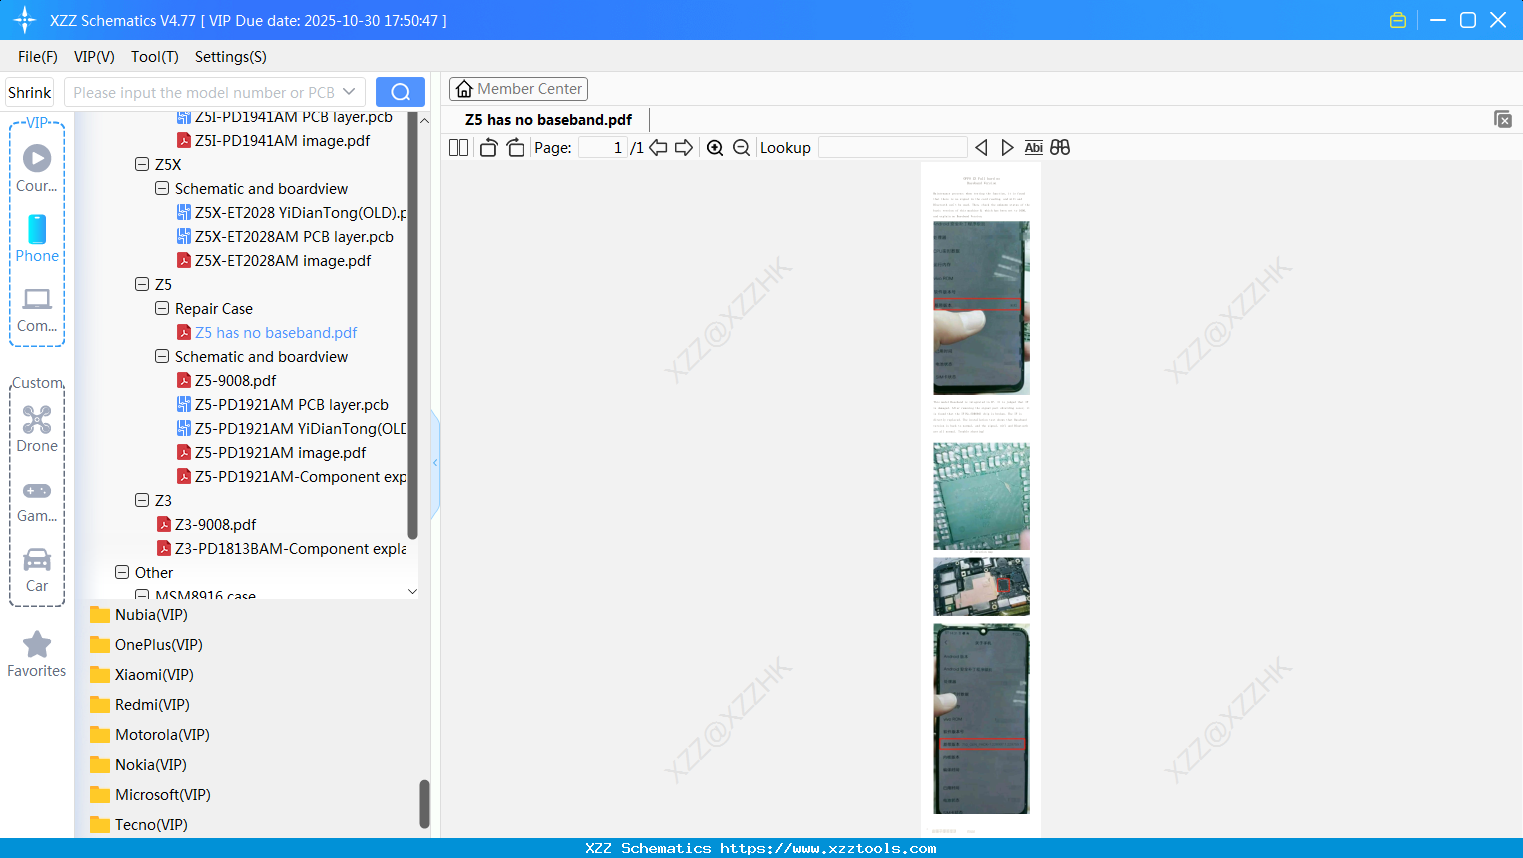The image size is (1523, 858).
Task: Click the binoculars search icon
Action: coord(1060,148)
